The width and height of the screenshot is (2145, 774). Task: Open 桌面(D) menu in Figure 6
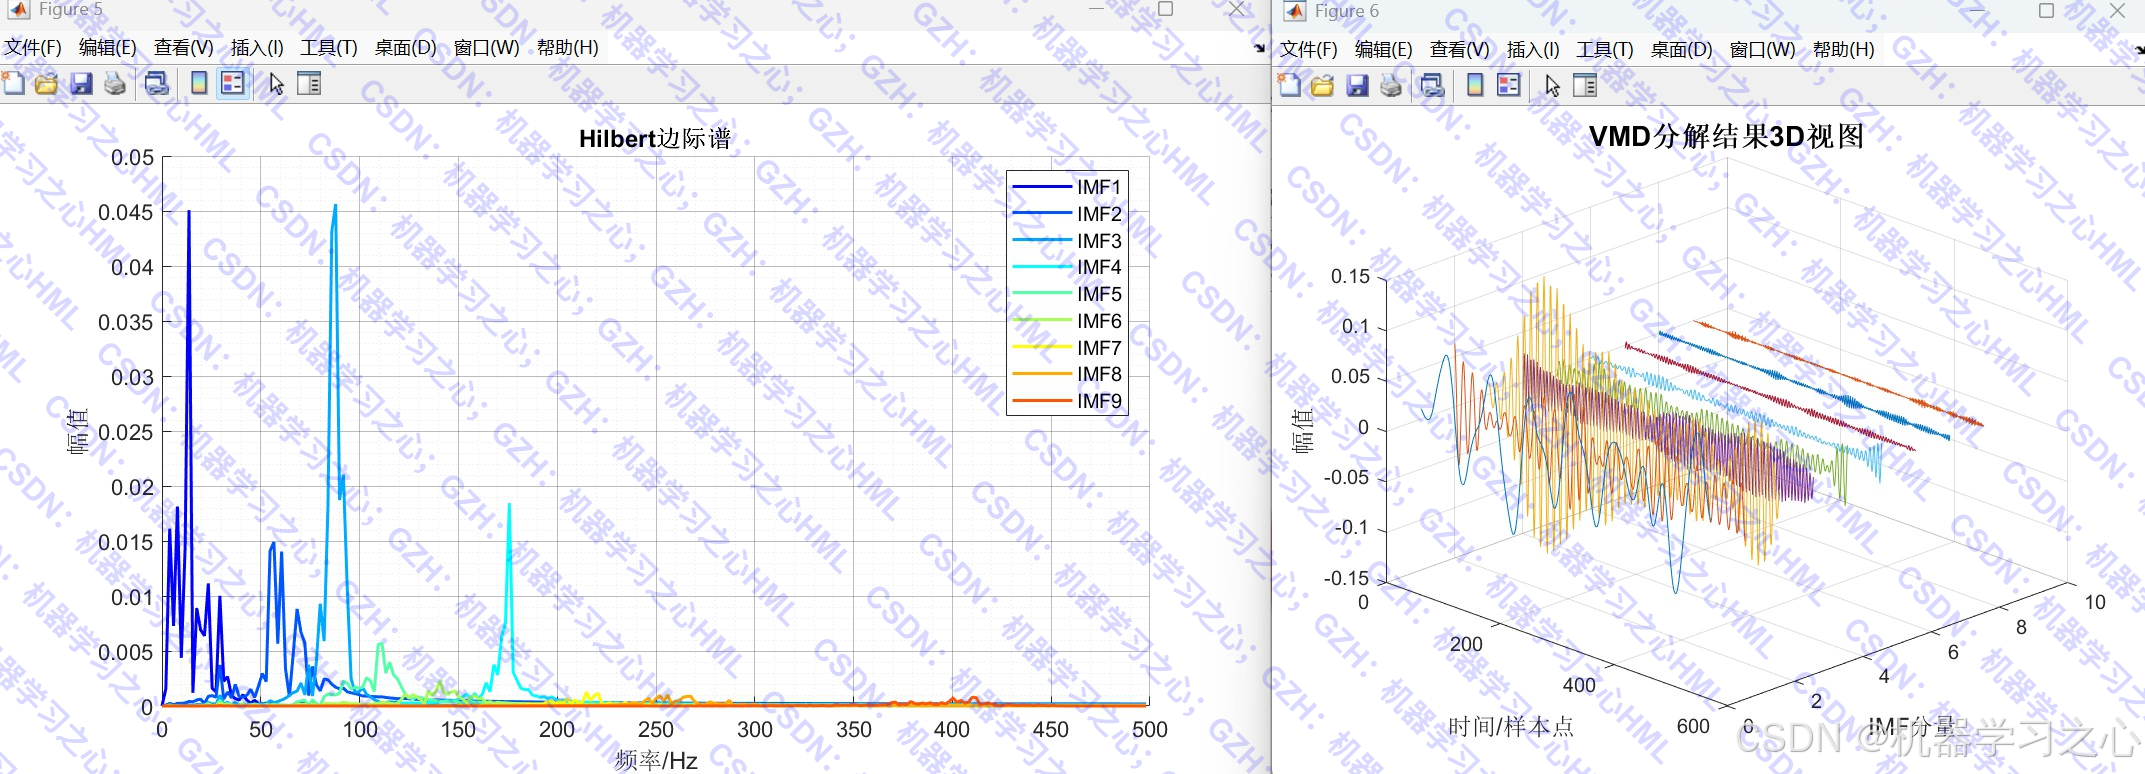tap(1682, 49)
